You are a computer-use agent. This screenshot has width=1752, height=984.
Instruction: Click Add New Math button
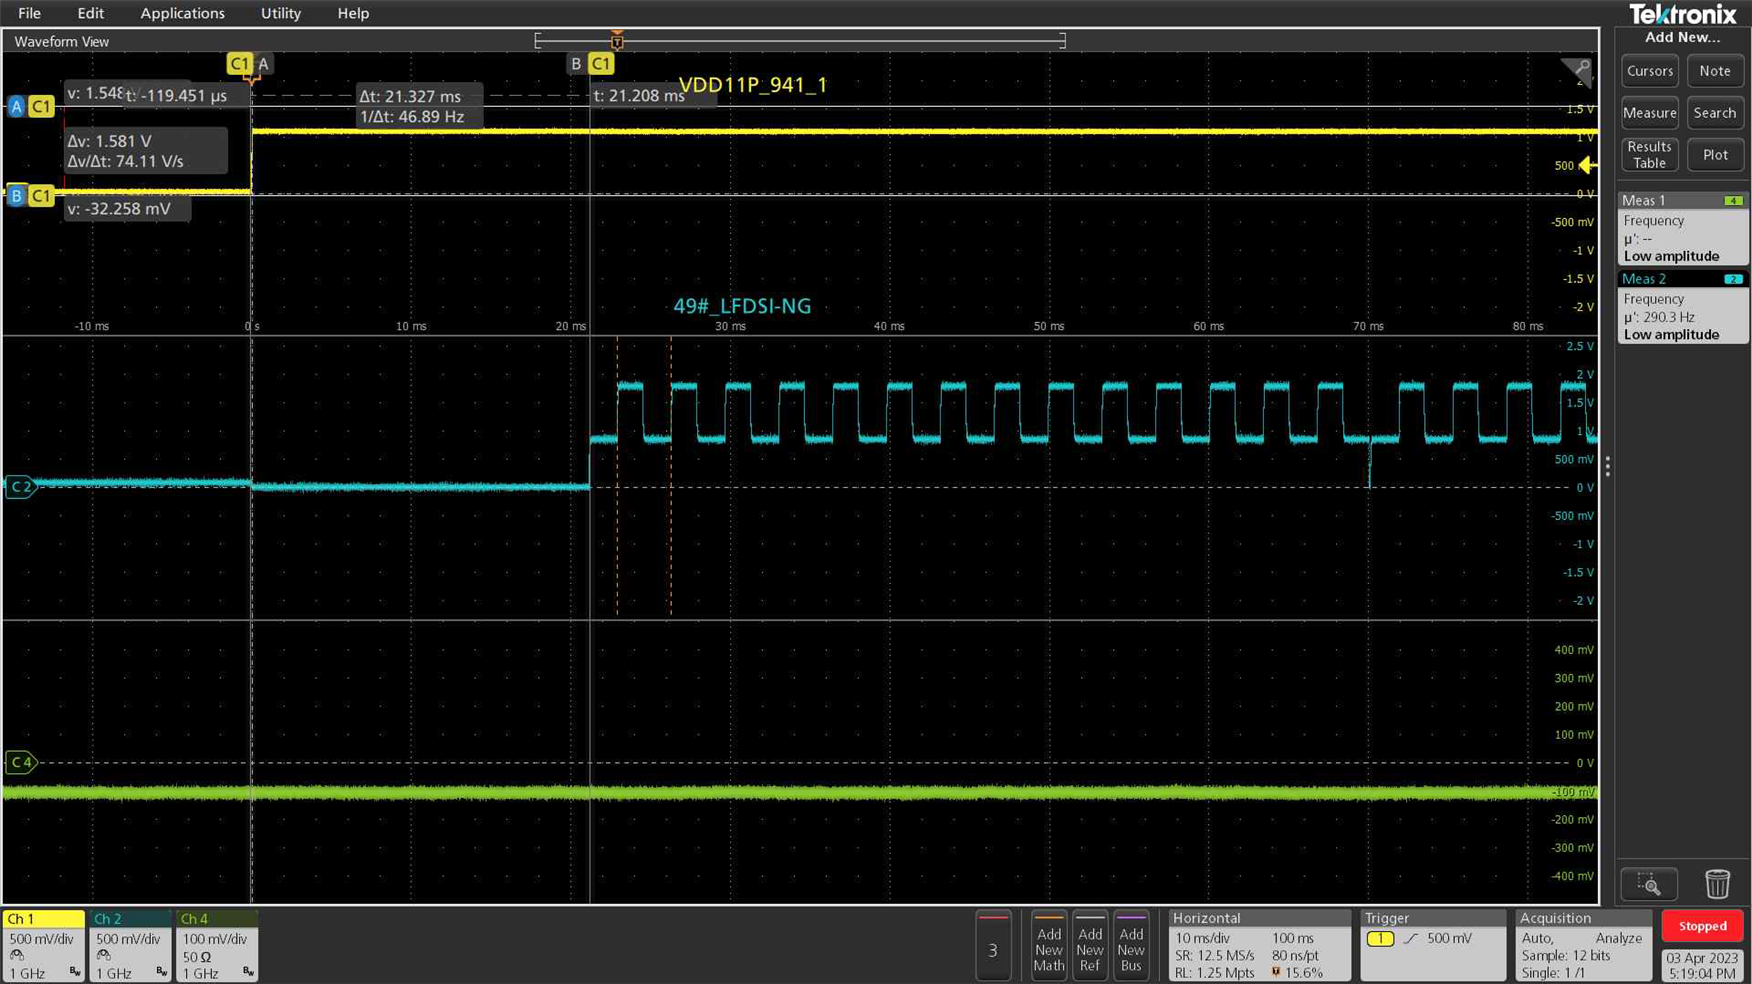pos(1049,946)
